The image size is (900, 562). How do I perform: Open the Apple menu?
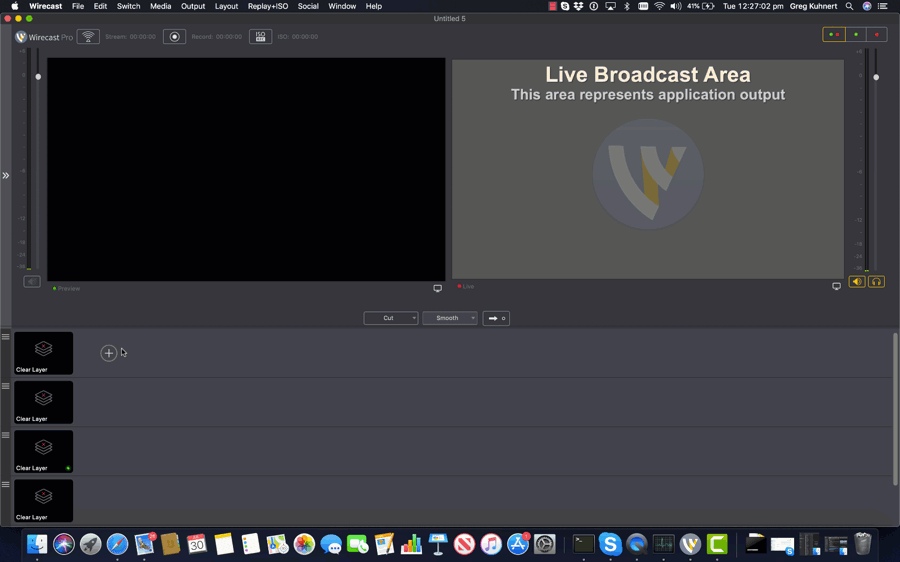[x=15, y=6]
